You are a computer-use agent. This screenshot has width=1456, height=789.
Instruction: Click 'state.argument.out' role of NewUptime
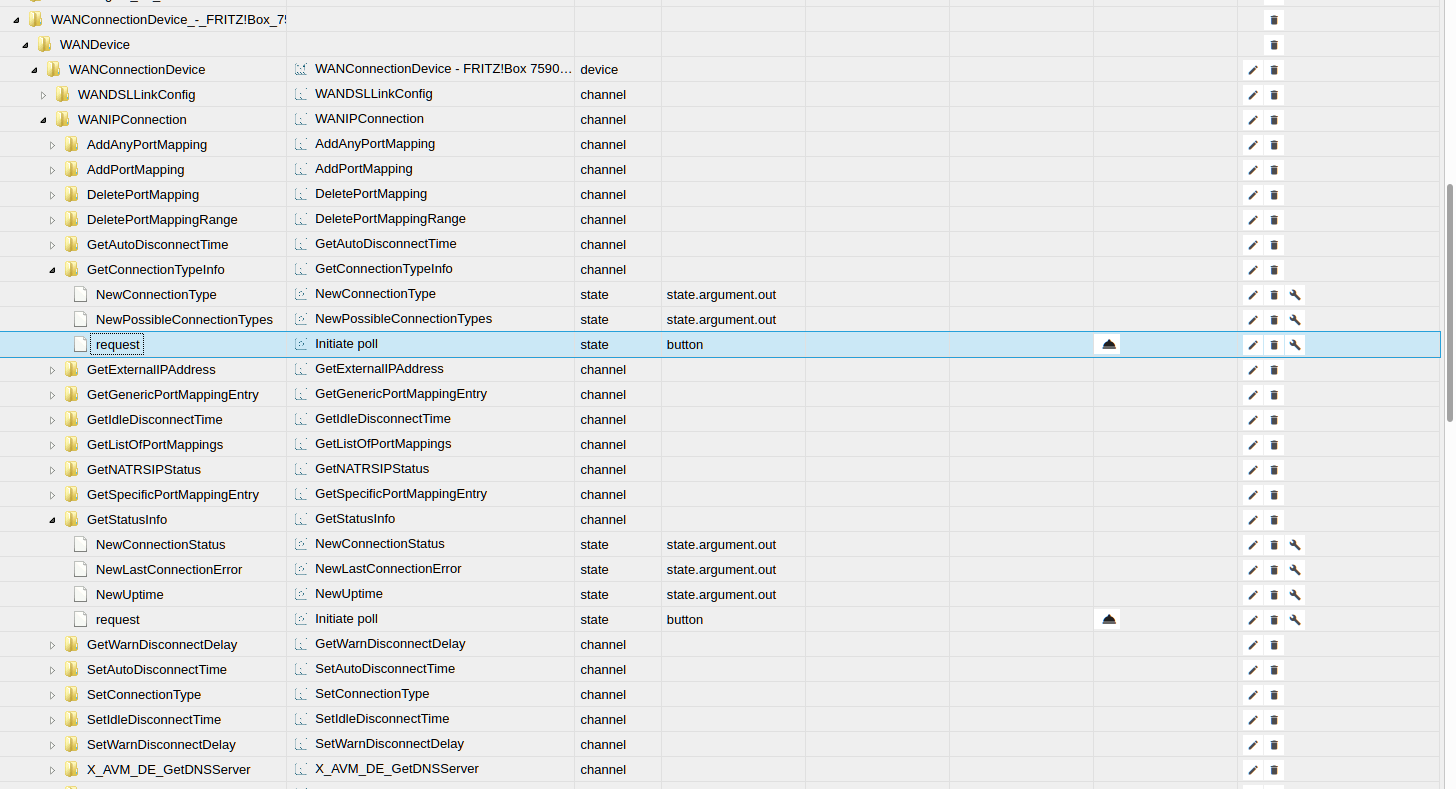[721, 595]
